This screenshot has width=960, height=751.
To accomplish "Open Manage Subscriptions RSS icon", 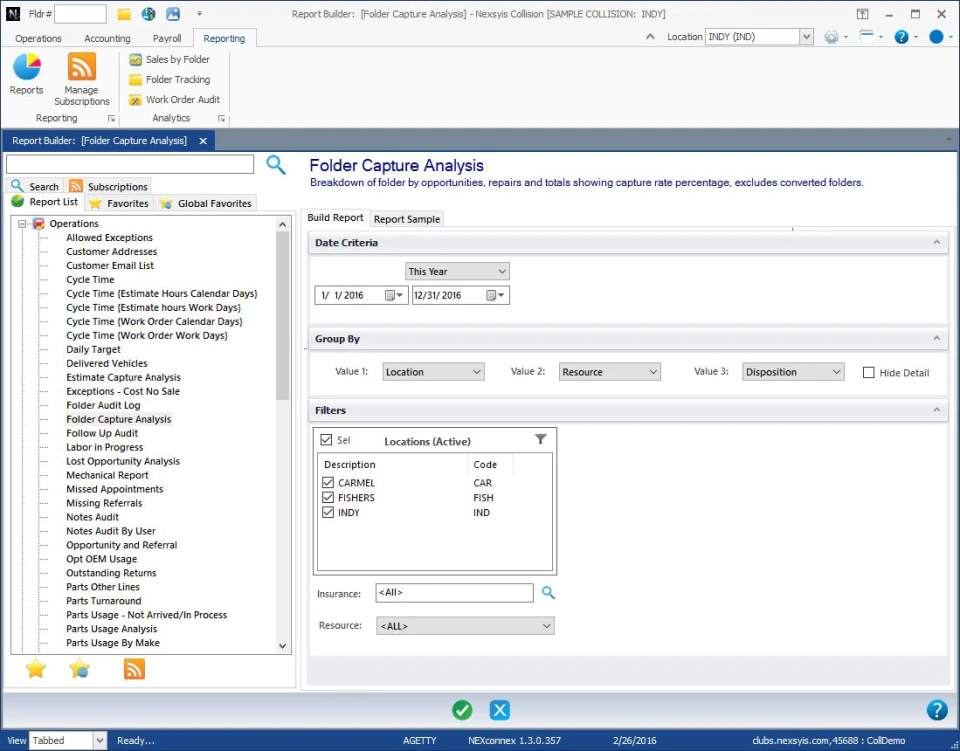I will coord(81,68).
